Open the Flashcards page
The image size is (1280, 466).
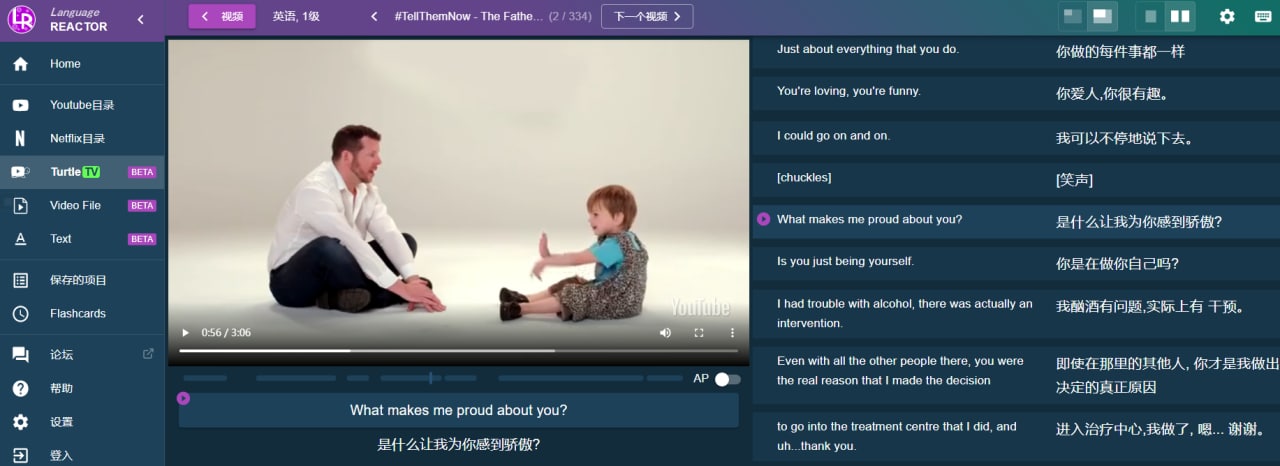[x=82, y=314]
